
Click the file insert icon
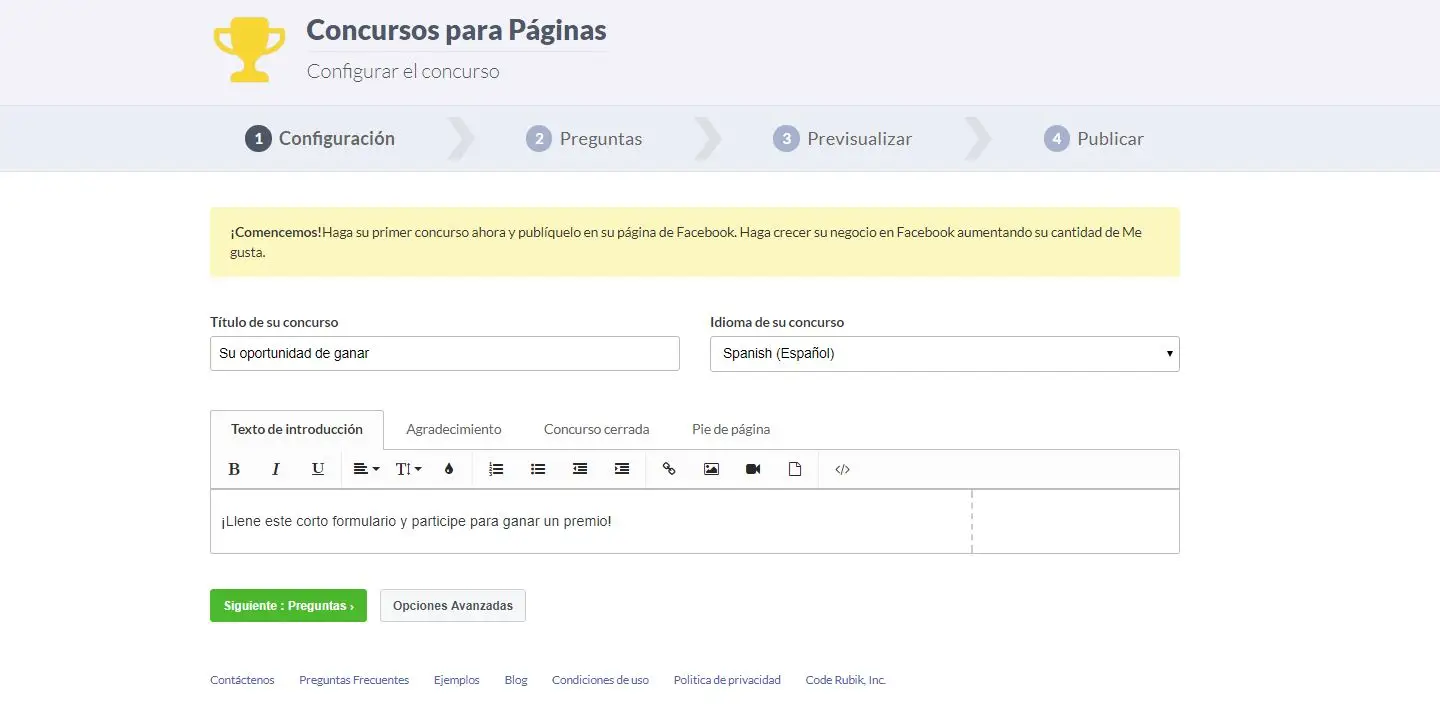(x=795, y=469)
